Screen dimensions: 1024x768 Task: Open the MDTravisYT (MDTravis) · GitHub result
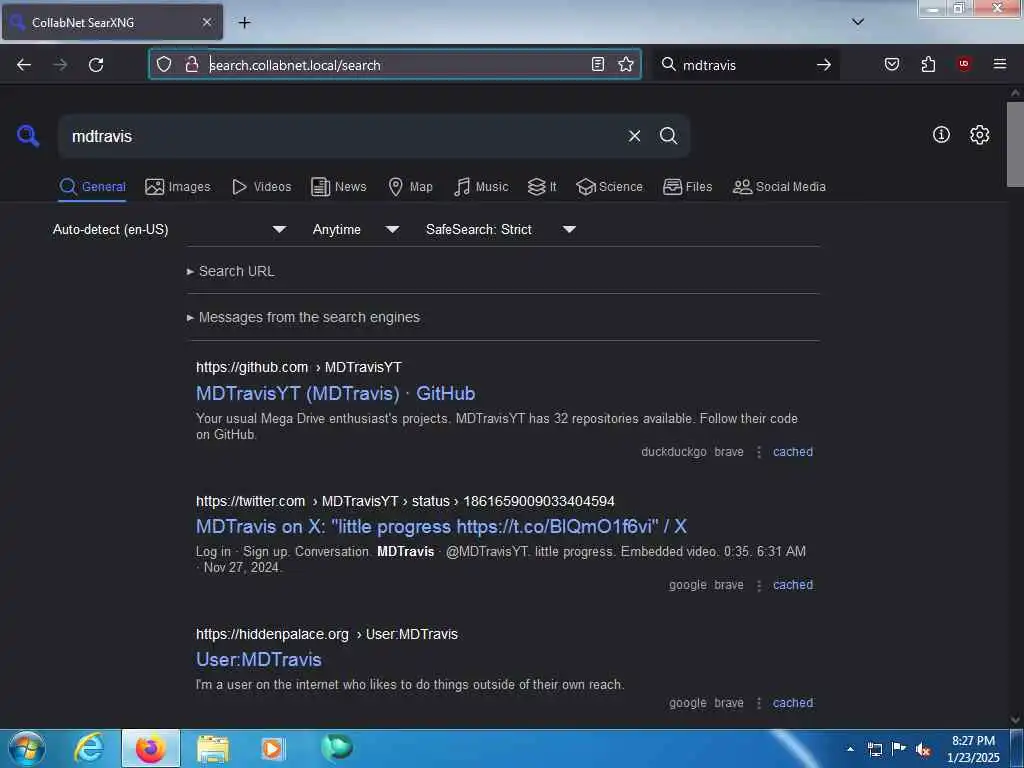coord(336,393)
